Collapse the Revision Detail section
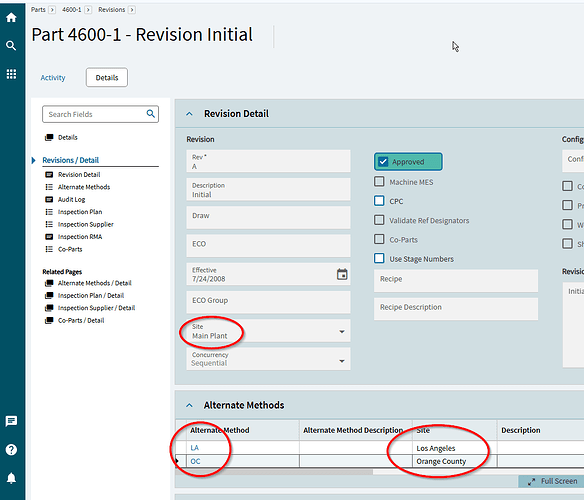This screenshot has height=500, width=584. tap(190, 114)
